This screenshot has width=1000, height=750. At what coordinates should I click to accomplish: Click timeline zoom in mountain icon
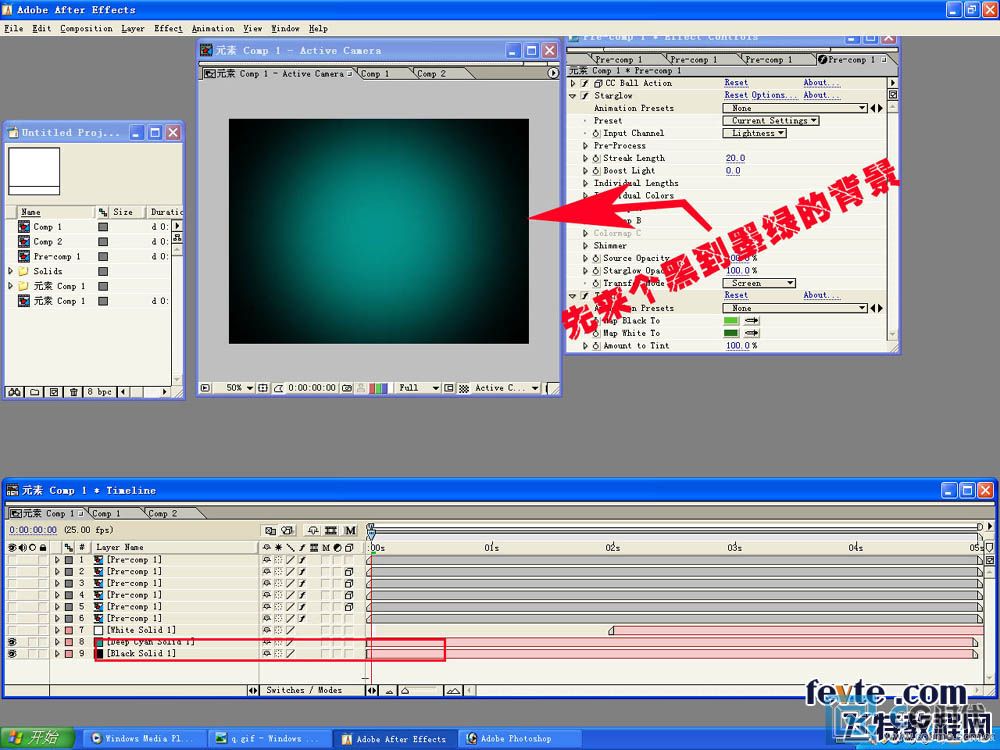tap(453, 691)
